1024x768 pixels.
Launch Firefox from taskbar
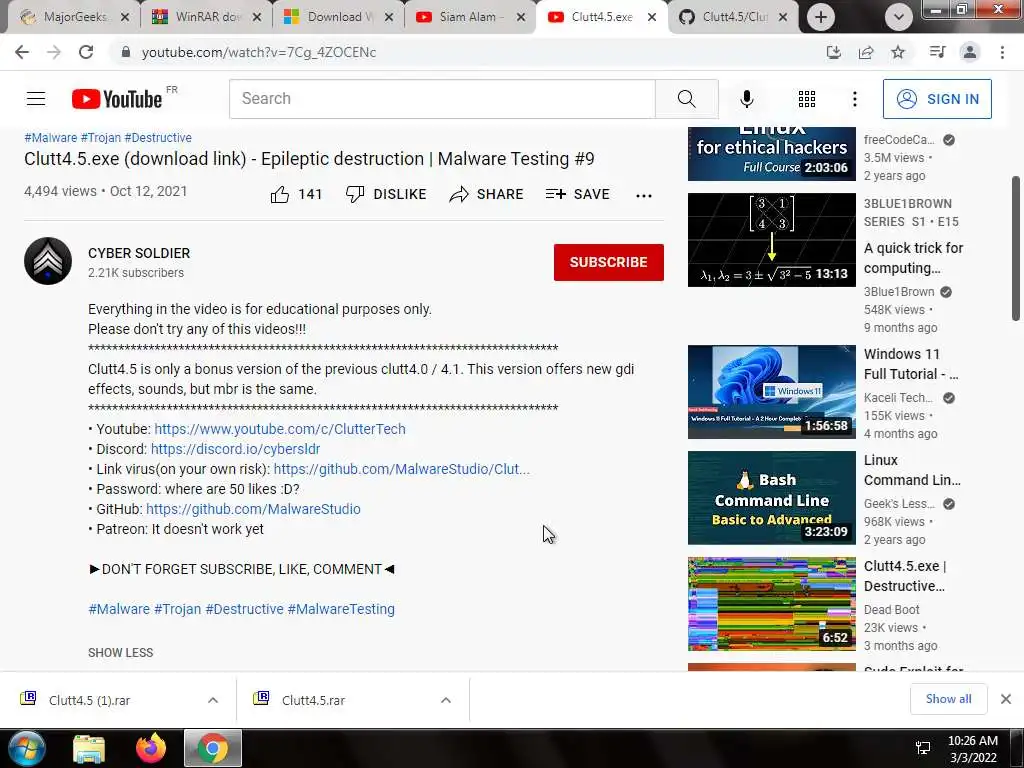[x=151, y=748]
